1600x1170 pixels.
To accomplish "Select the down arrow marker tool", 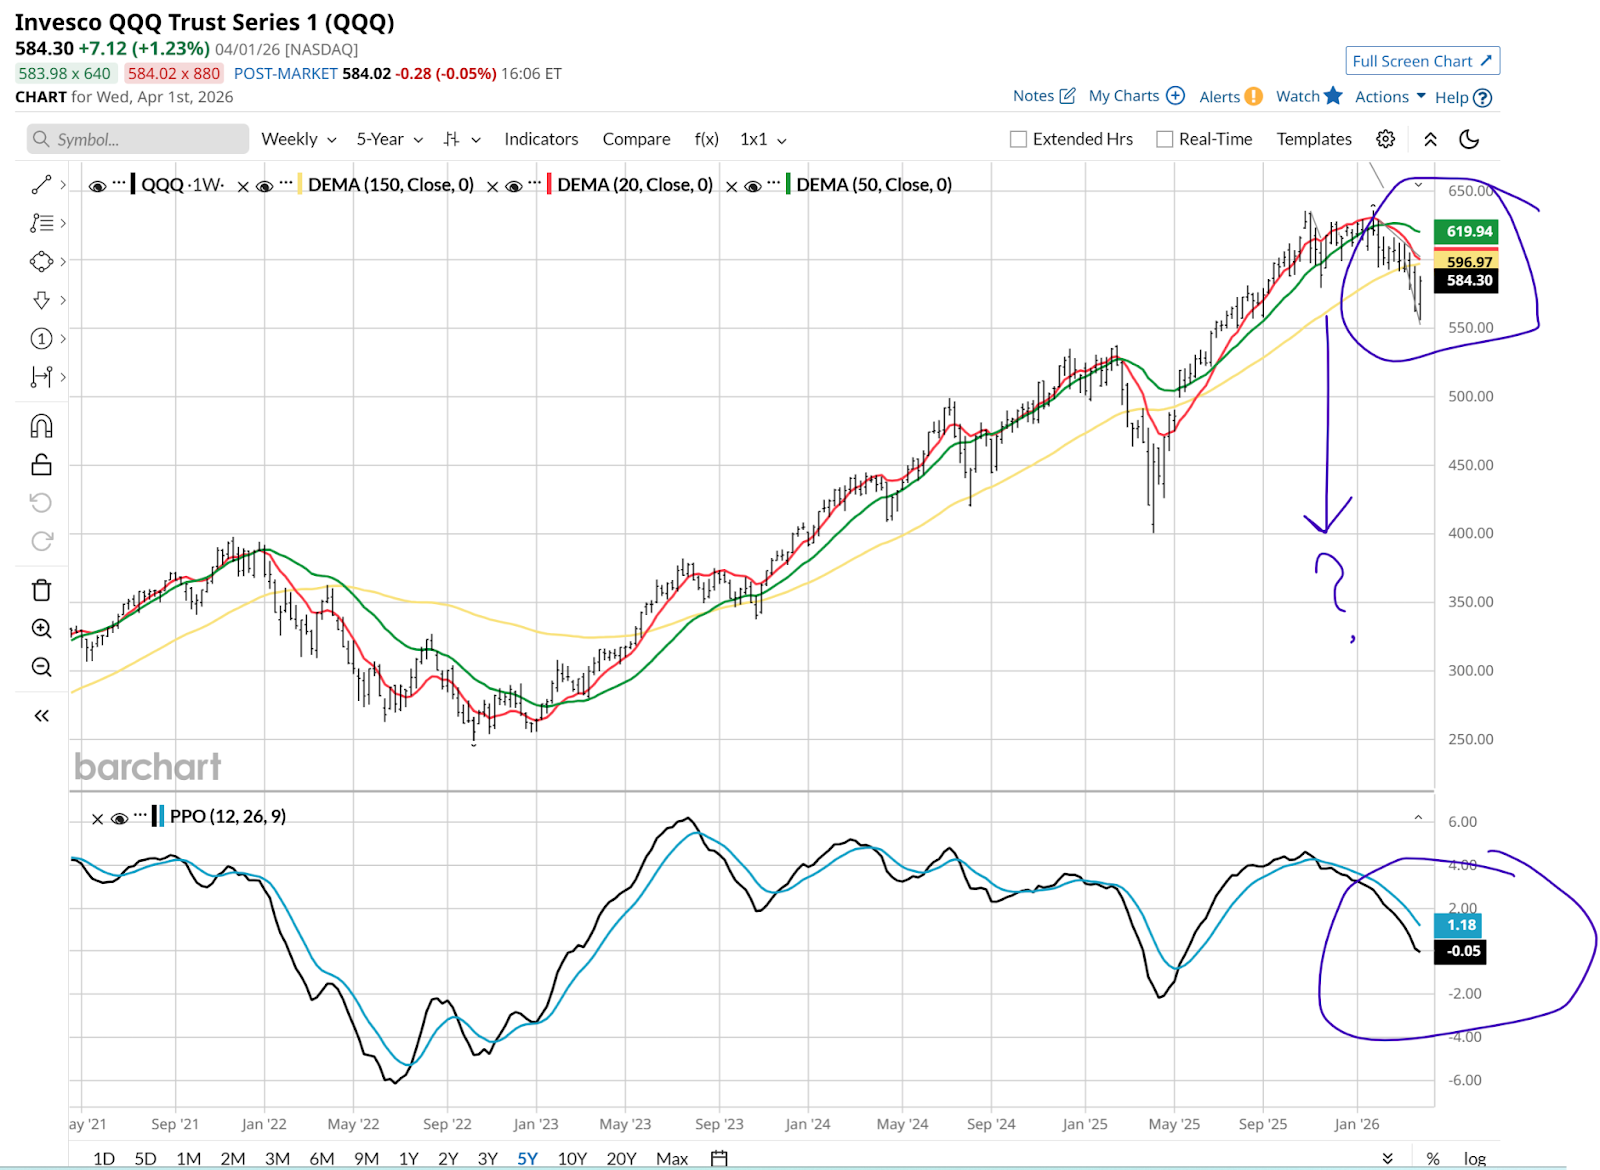I will [41, 300].
